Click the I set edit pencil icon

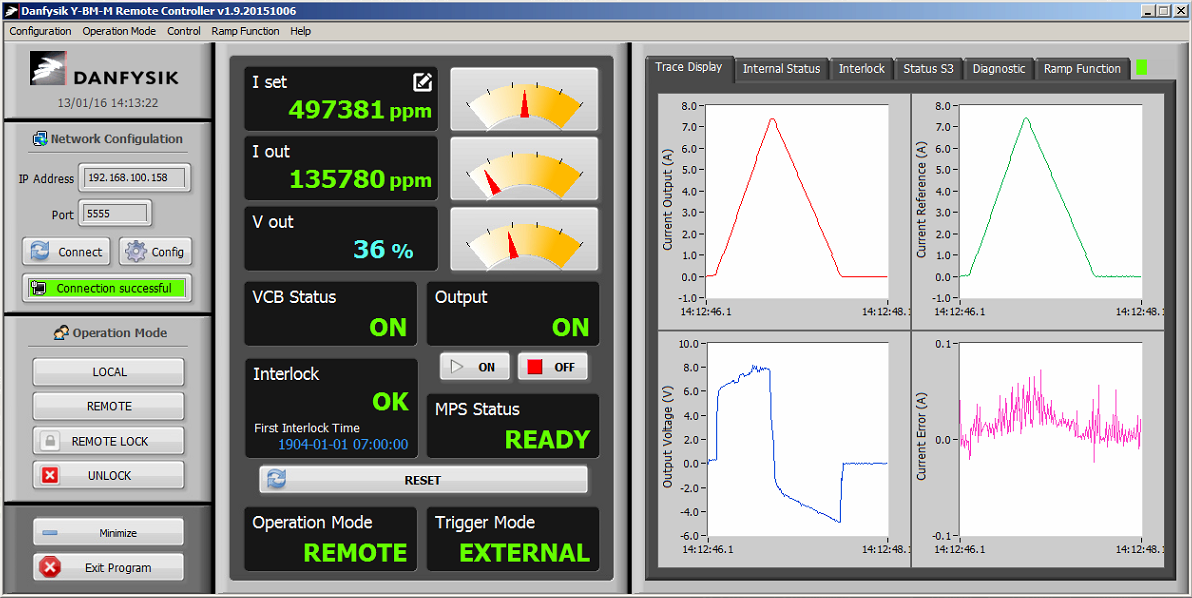pyautogui.click(x=422, y=82)
